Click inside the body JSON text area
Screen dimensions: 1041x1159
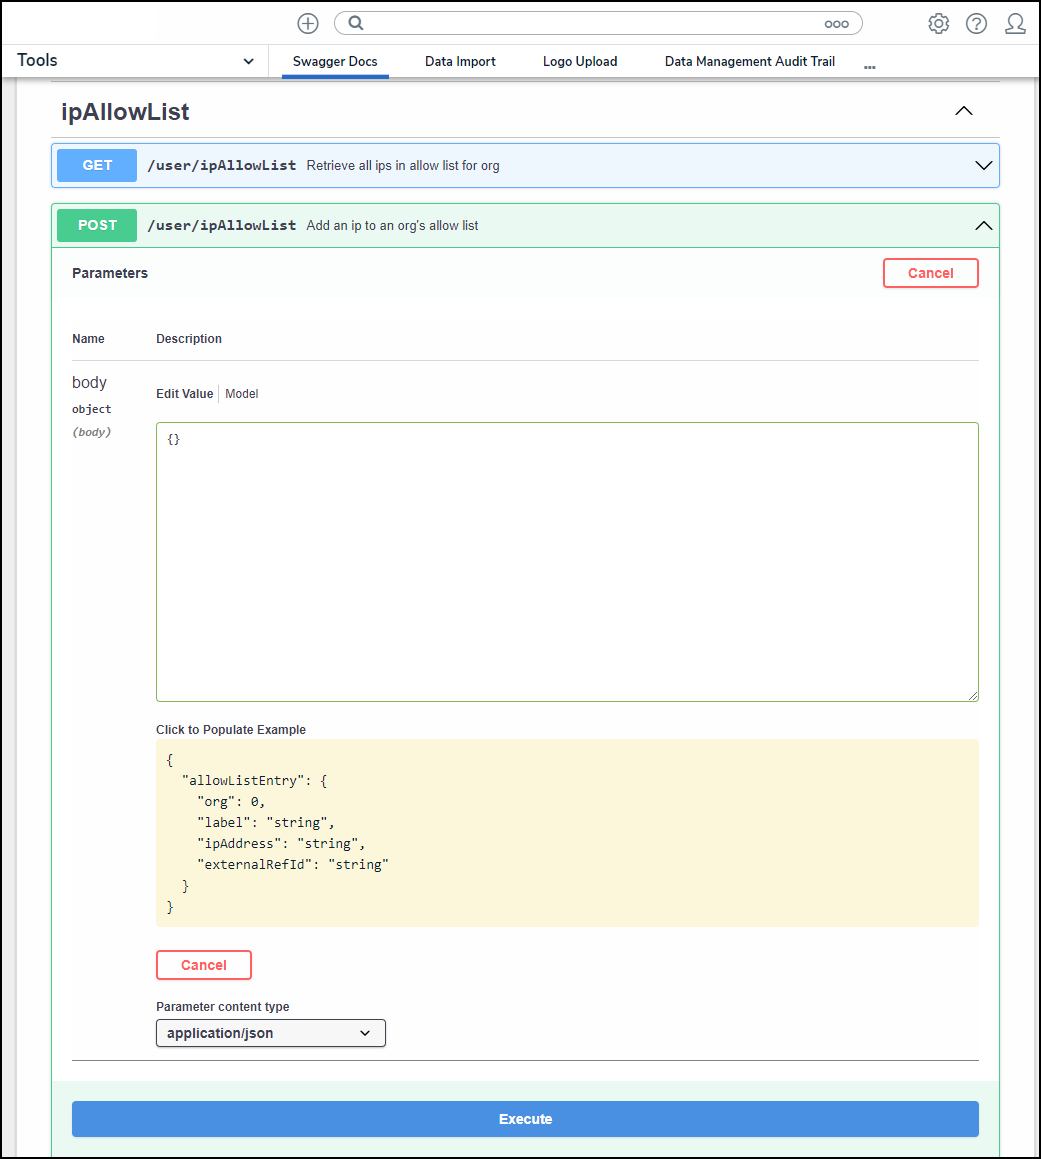coord(567,561)
